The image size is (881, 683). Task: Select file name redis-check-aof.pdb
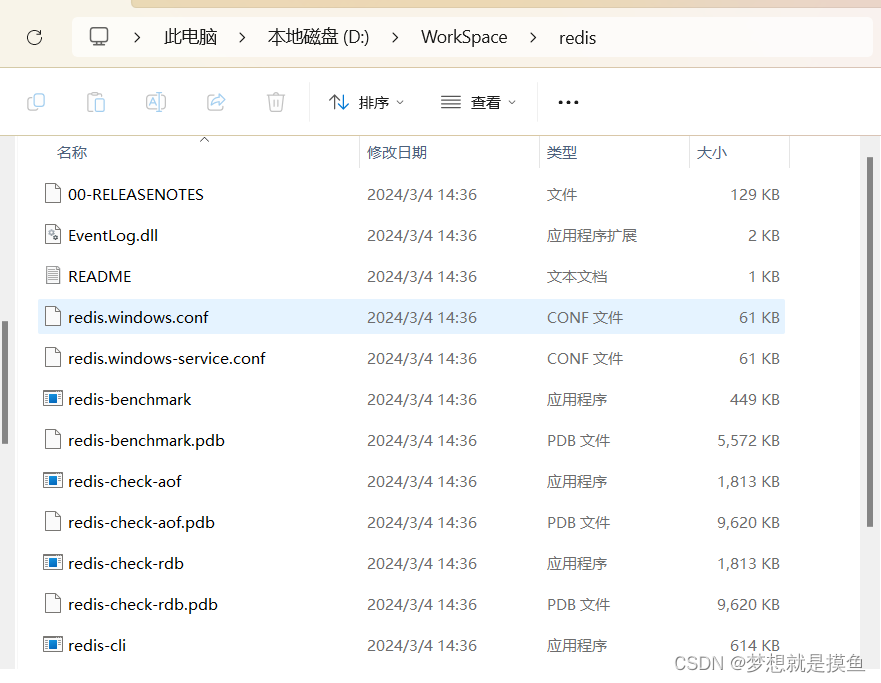pos(142,522)
